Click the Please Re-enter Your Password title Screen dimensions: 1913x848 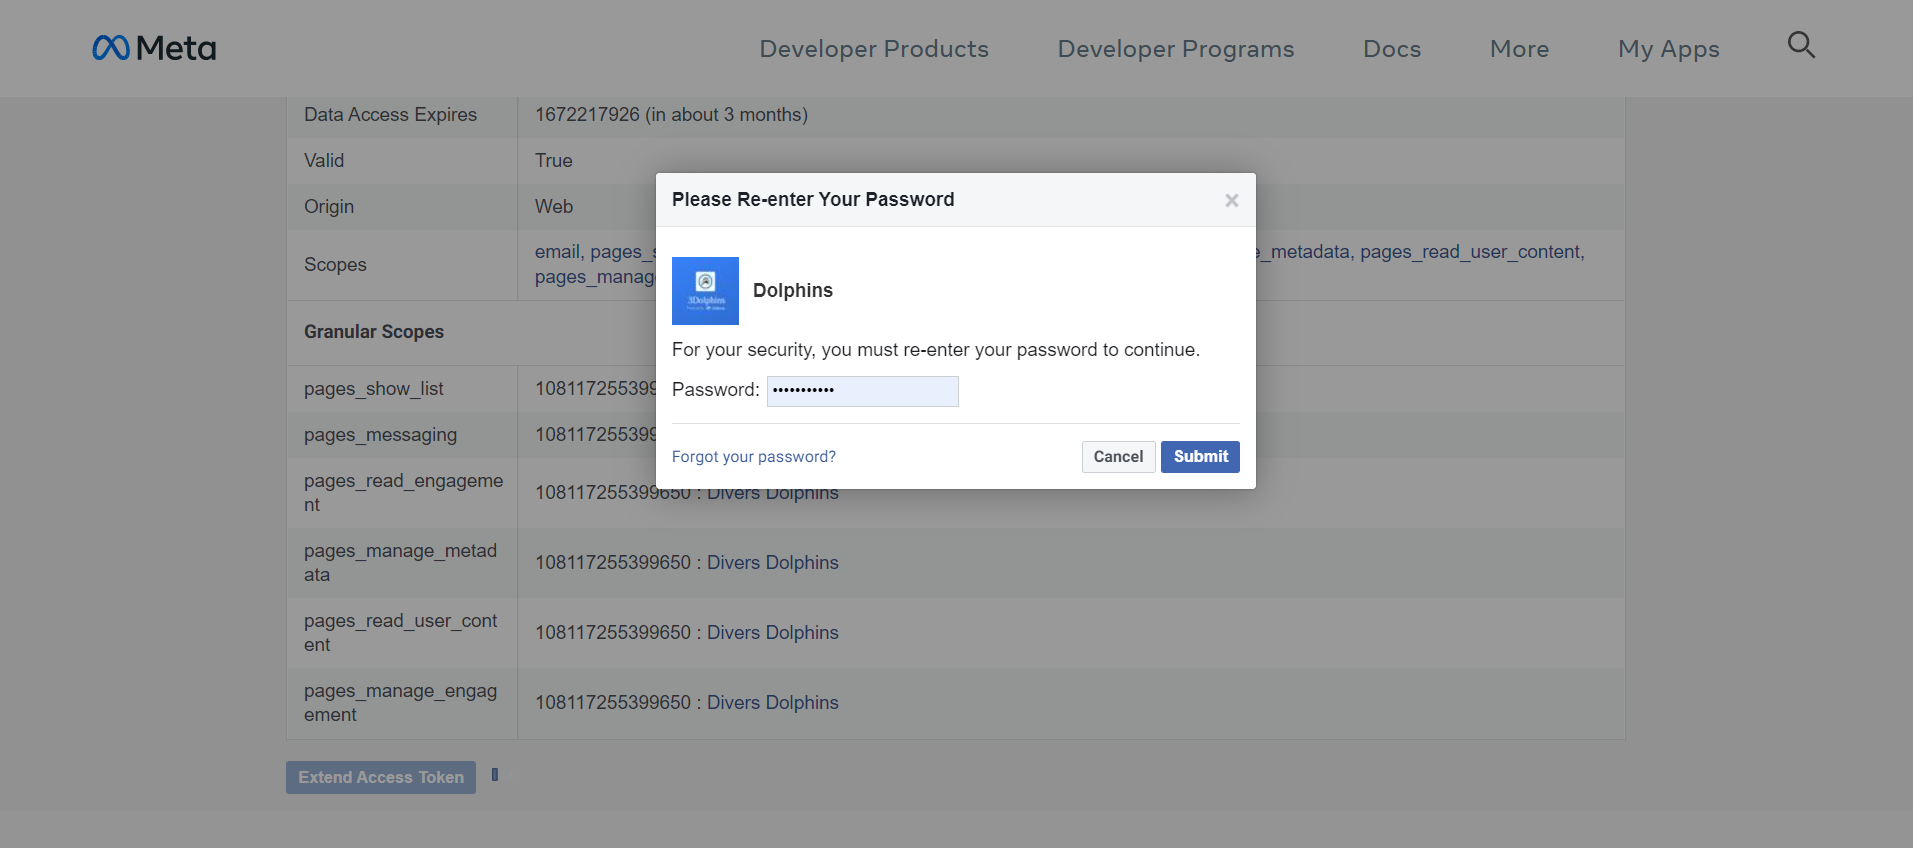[812, 200]
